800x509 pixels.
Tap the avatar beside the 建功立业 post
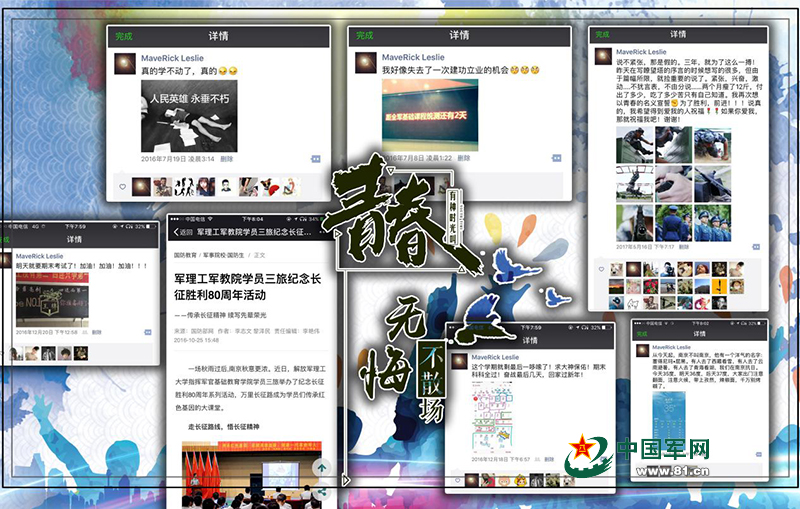click(365, 63)
